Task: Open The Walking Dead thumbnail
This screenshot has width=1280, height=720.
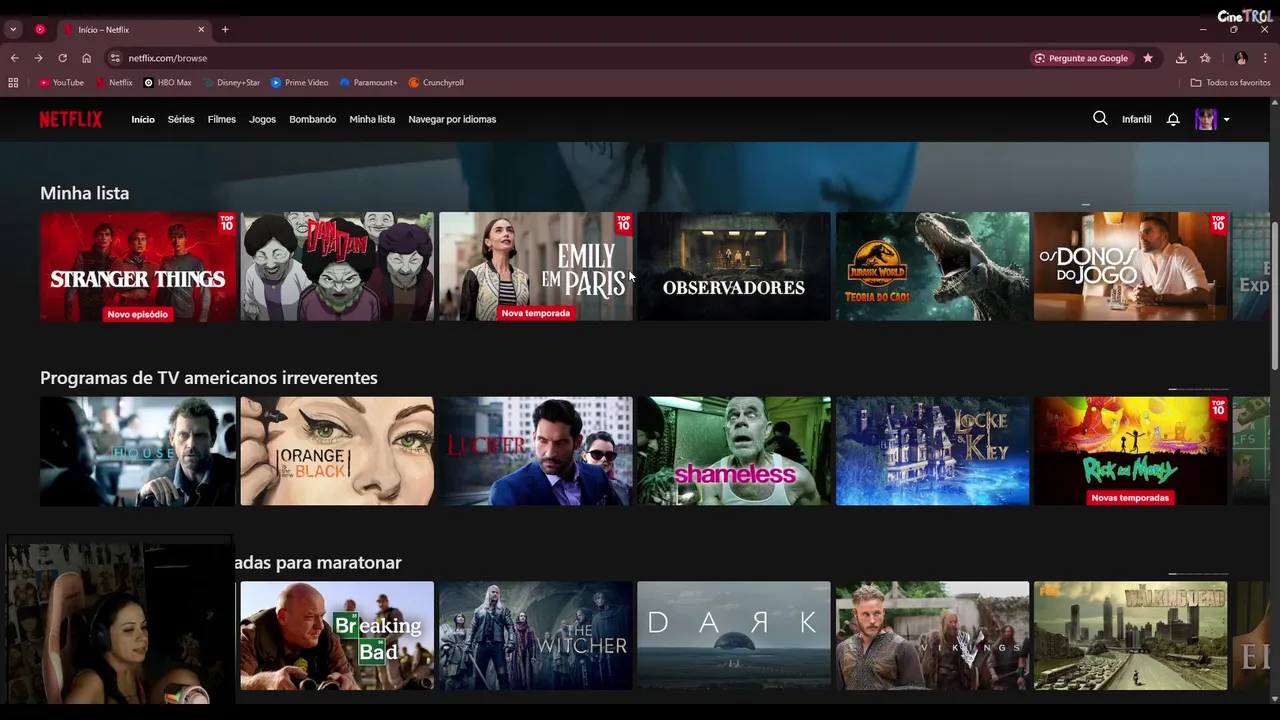Action: [x=1130, y=636]
